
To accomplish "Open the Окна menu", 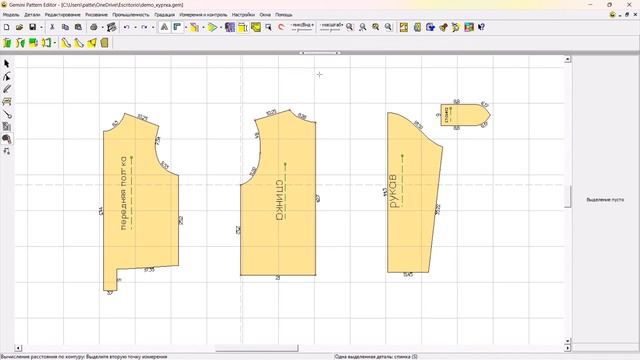I will (265, 15).
